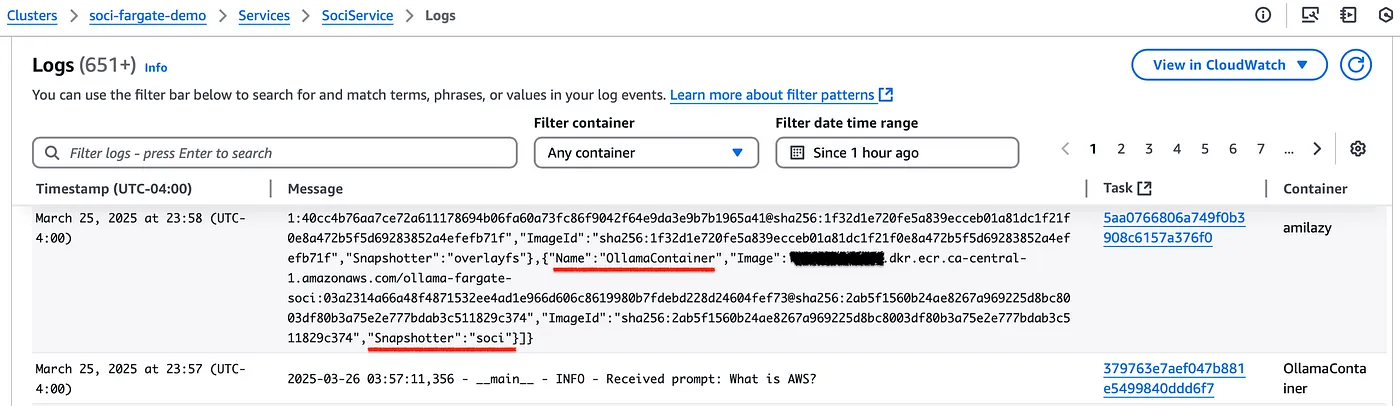Click the Task column header external icon
The width and height of the screenshot is (1400, 406).
tap(1145, 188)
